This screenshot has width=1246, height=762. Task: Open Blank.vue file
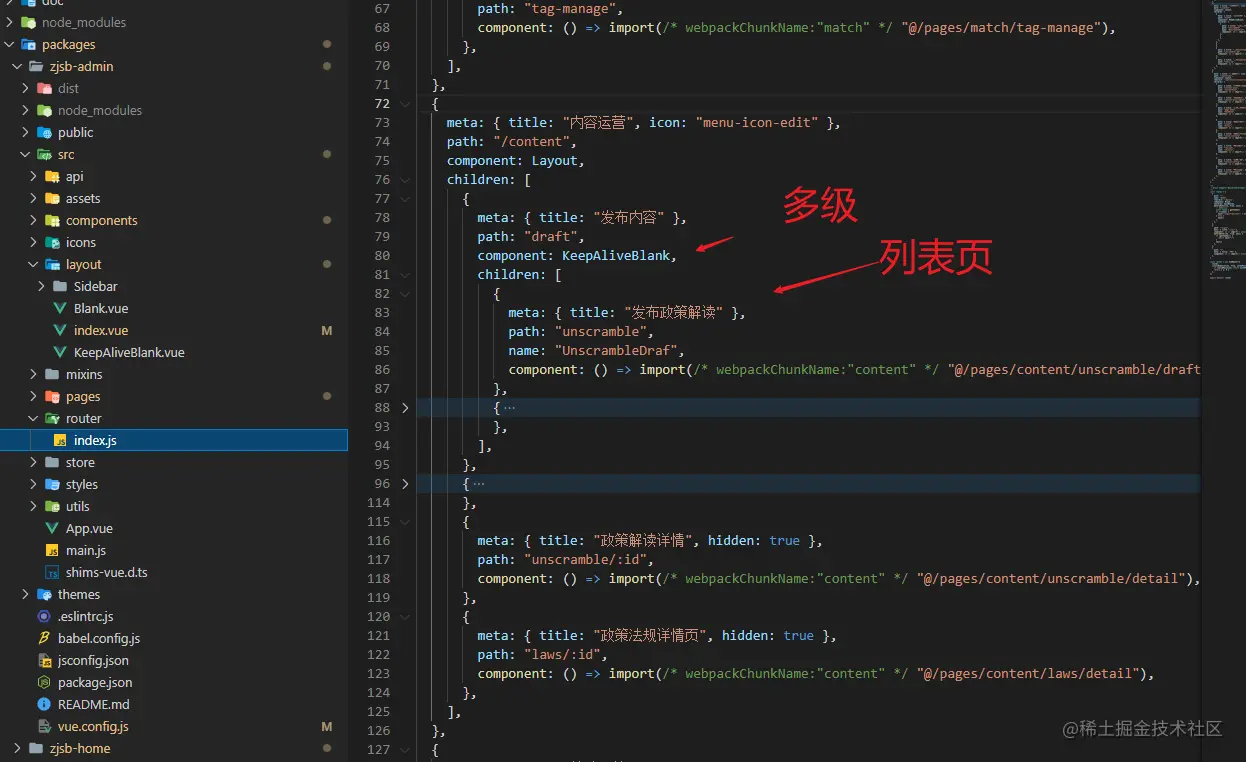coord(101,308)
